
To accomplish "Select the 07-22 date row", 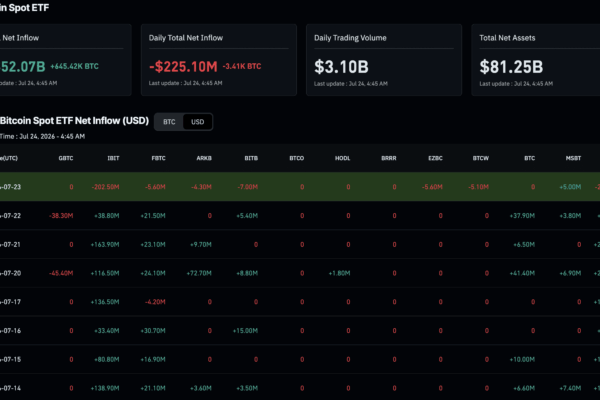I will (300, 216).
